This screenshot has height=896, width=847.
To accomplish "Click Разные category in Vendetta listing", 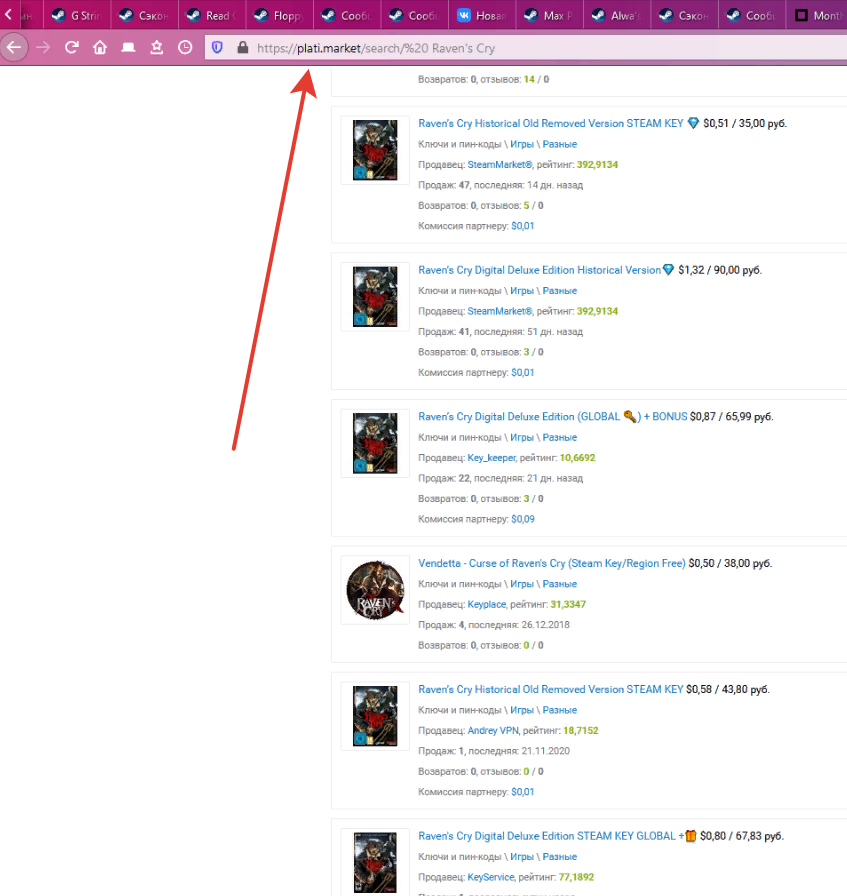I will tap(560, 583).
